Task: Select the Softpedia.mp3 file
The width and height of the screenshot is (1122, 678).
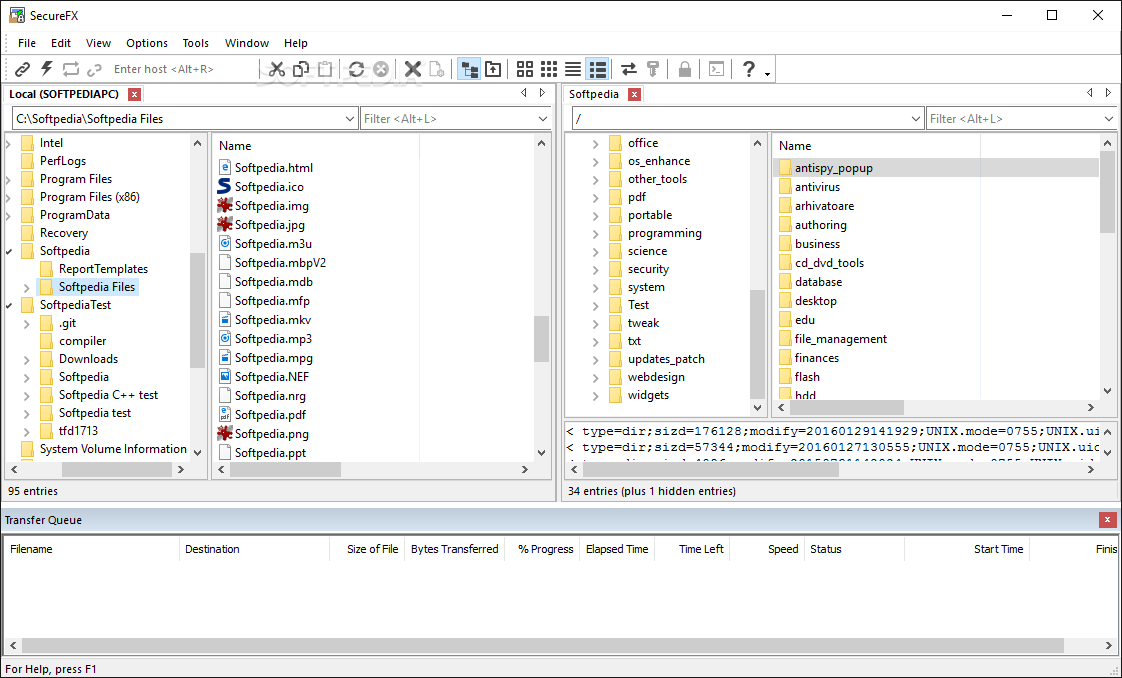Action: point(273,339)
